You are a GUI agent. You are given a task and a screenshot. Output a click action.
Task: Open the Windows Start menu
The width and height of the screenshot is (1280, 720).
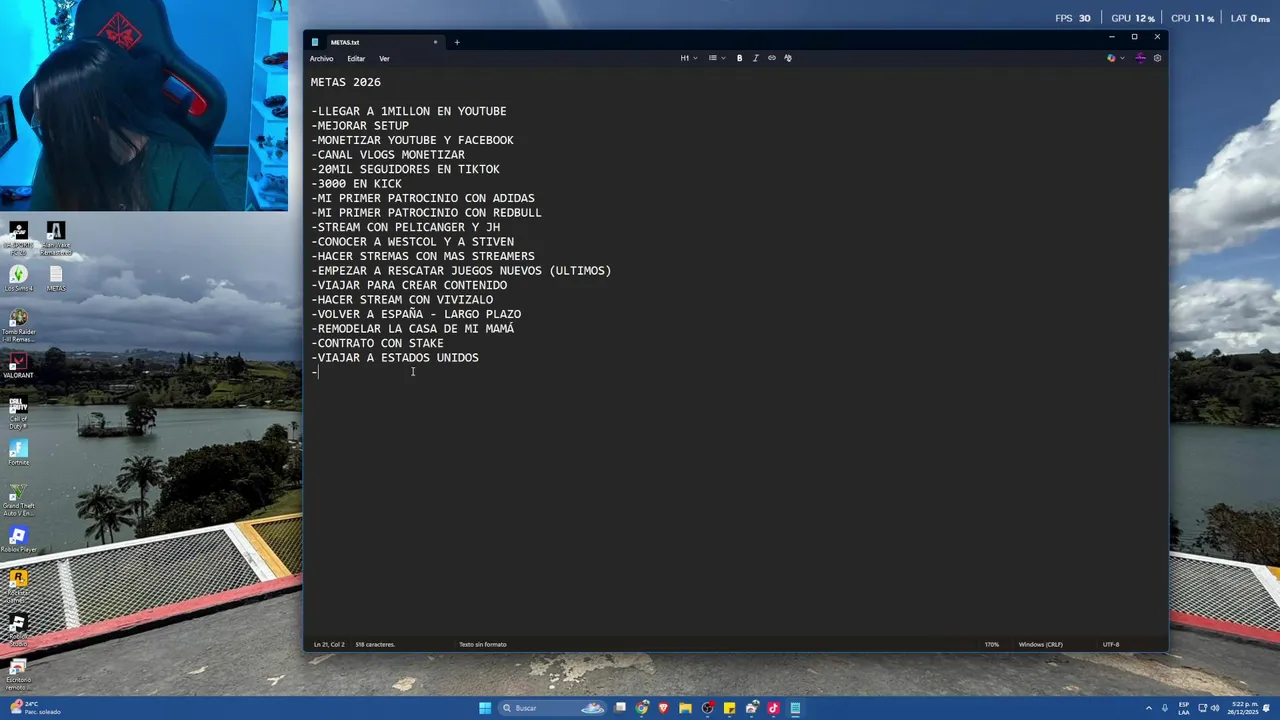point(485,708)
